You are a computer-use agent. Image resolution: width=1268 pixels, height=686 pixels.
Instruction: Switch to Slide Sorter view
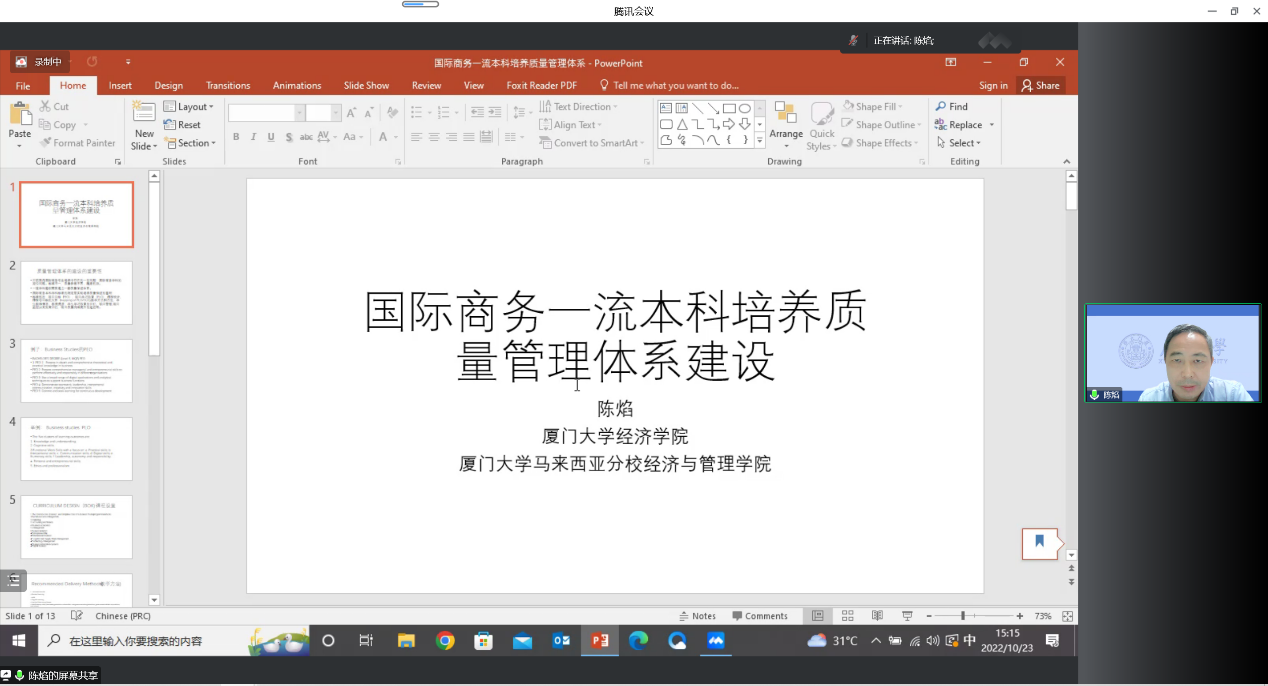pos(847,616)
